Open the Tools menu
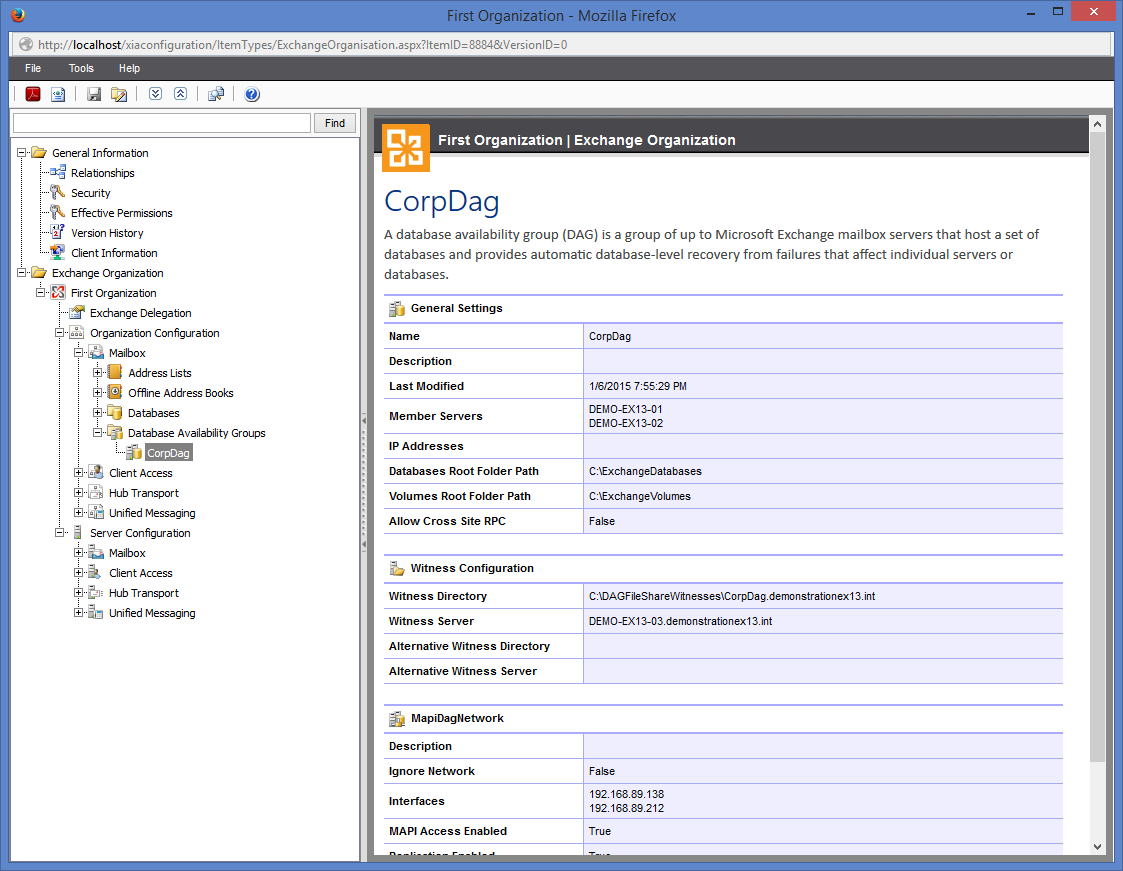 click(x=81, y=68)
